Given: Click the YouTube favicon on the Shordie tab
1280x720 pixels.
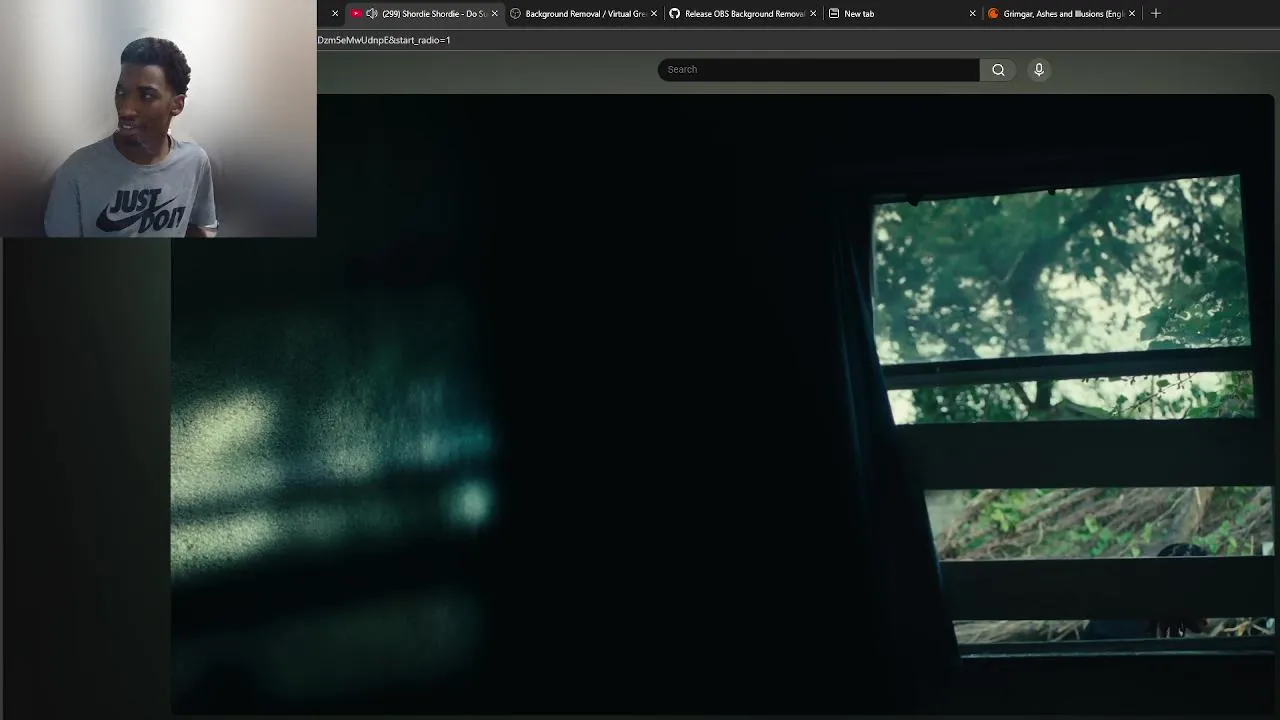Looking at the screenshot, I should point(356,13).
